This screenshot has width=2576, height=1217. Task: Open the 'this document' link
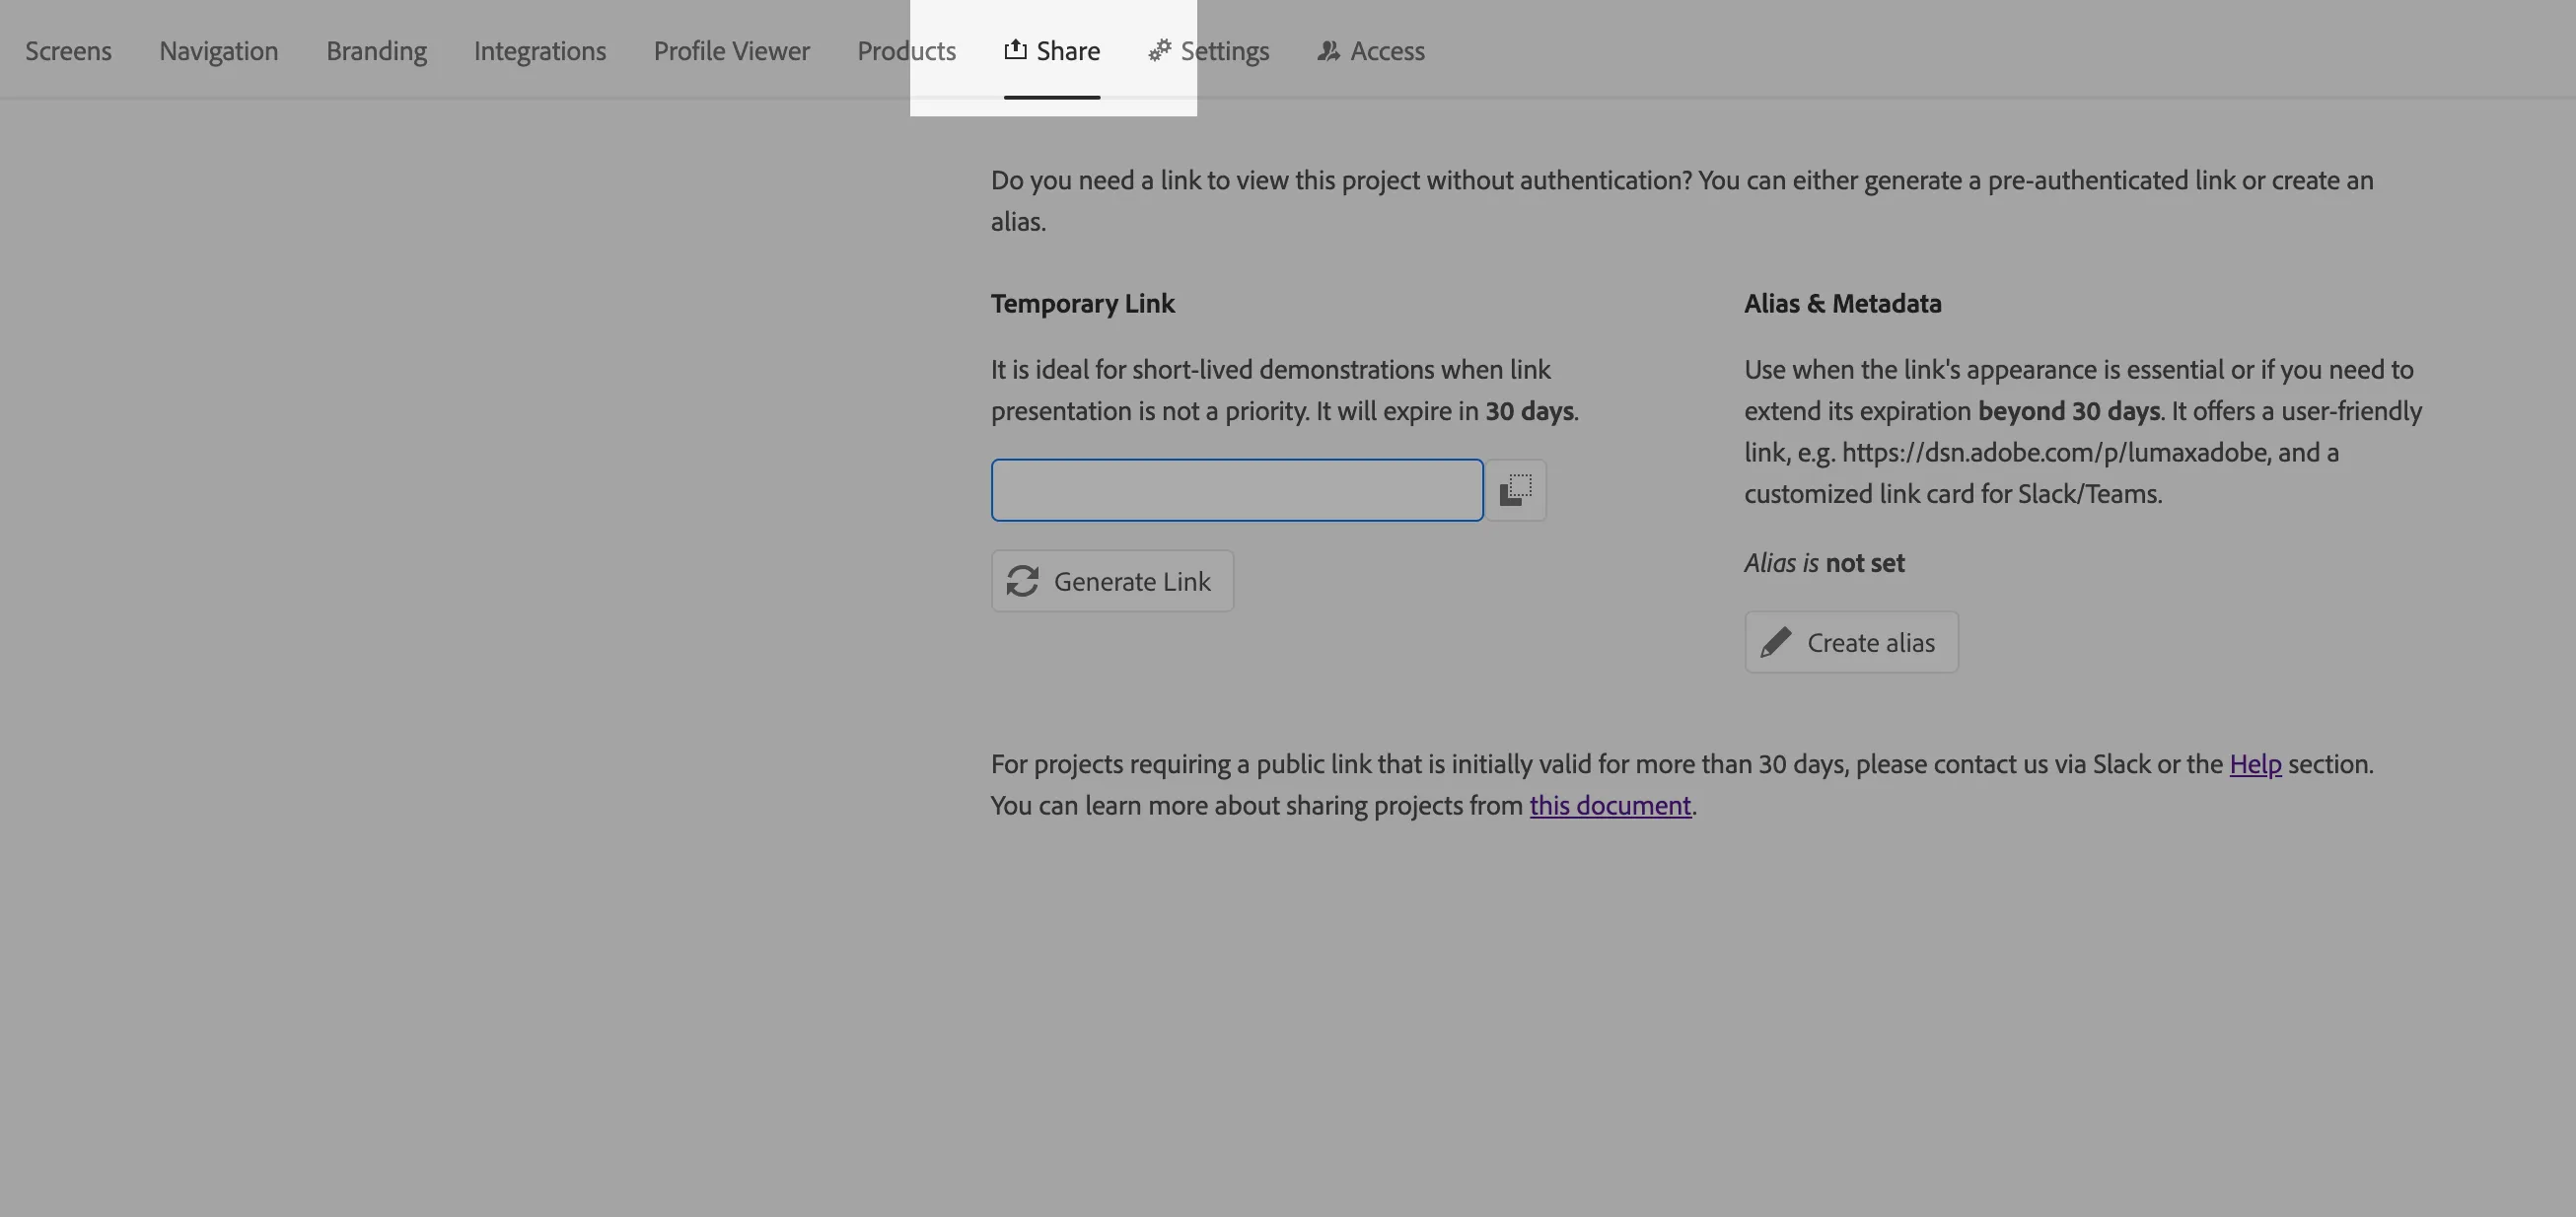(x=1610, y=805)
